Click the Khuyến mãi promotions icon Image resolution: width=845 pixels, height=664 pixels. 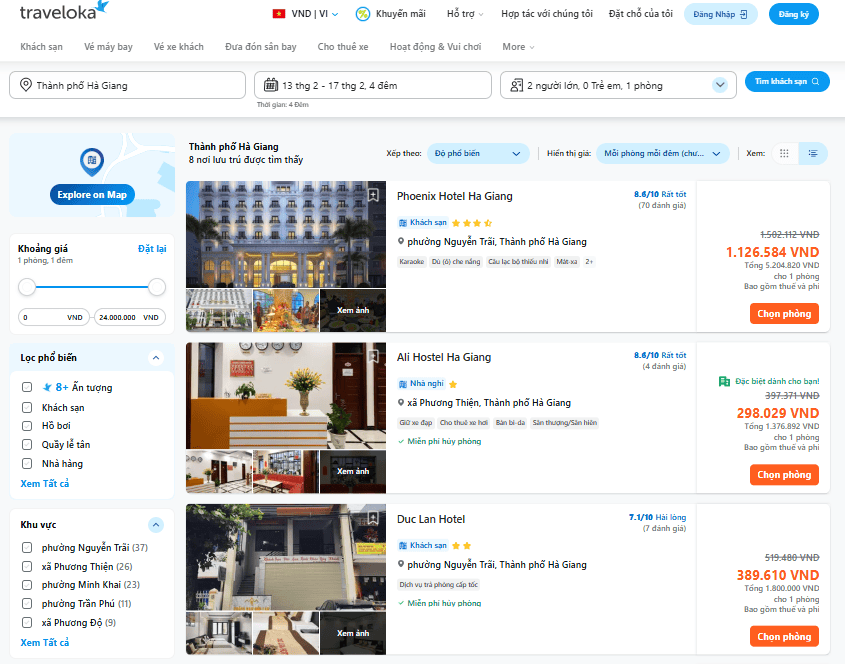click(x=363, y=14)
